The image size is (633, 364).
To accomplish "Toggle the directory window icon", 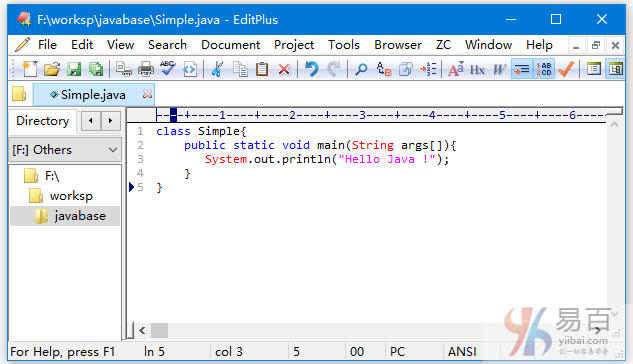I will (x=616, y=69).
